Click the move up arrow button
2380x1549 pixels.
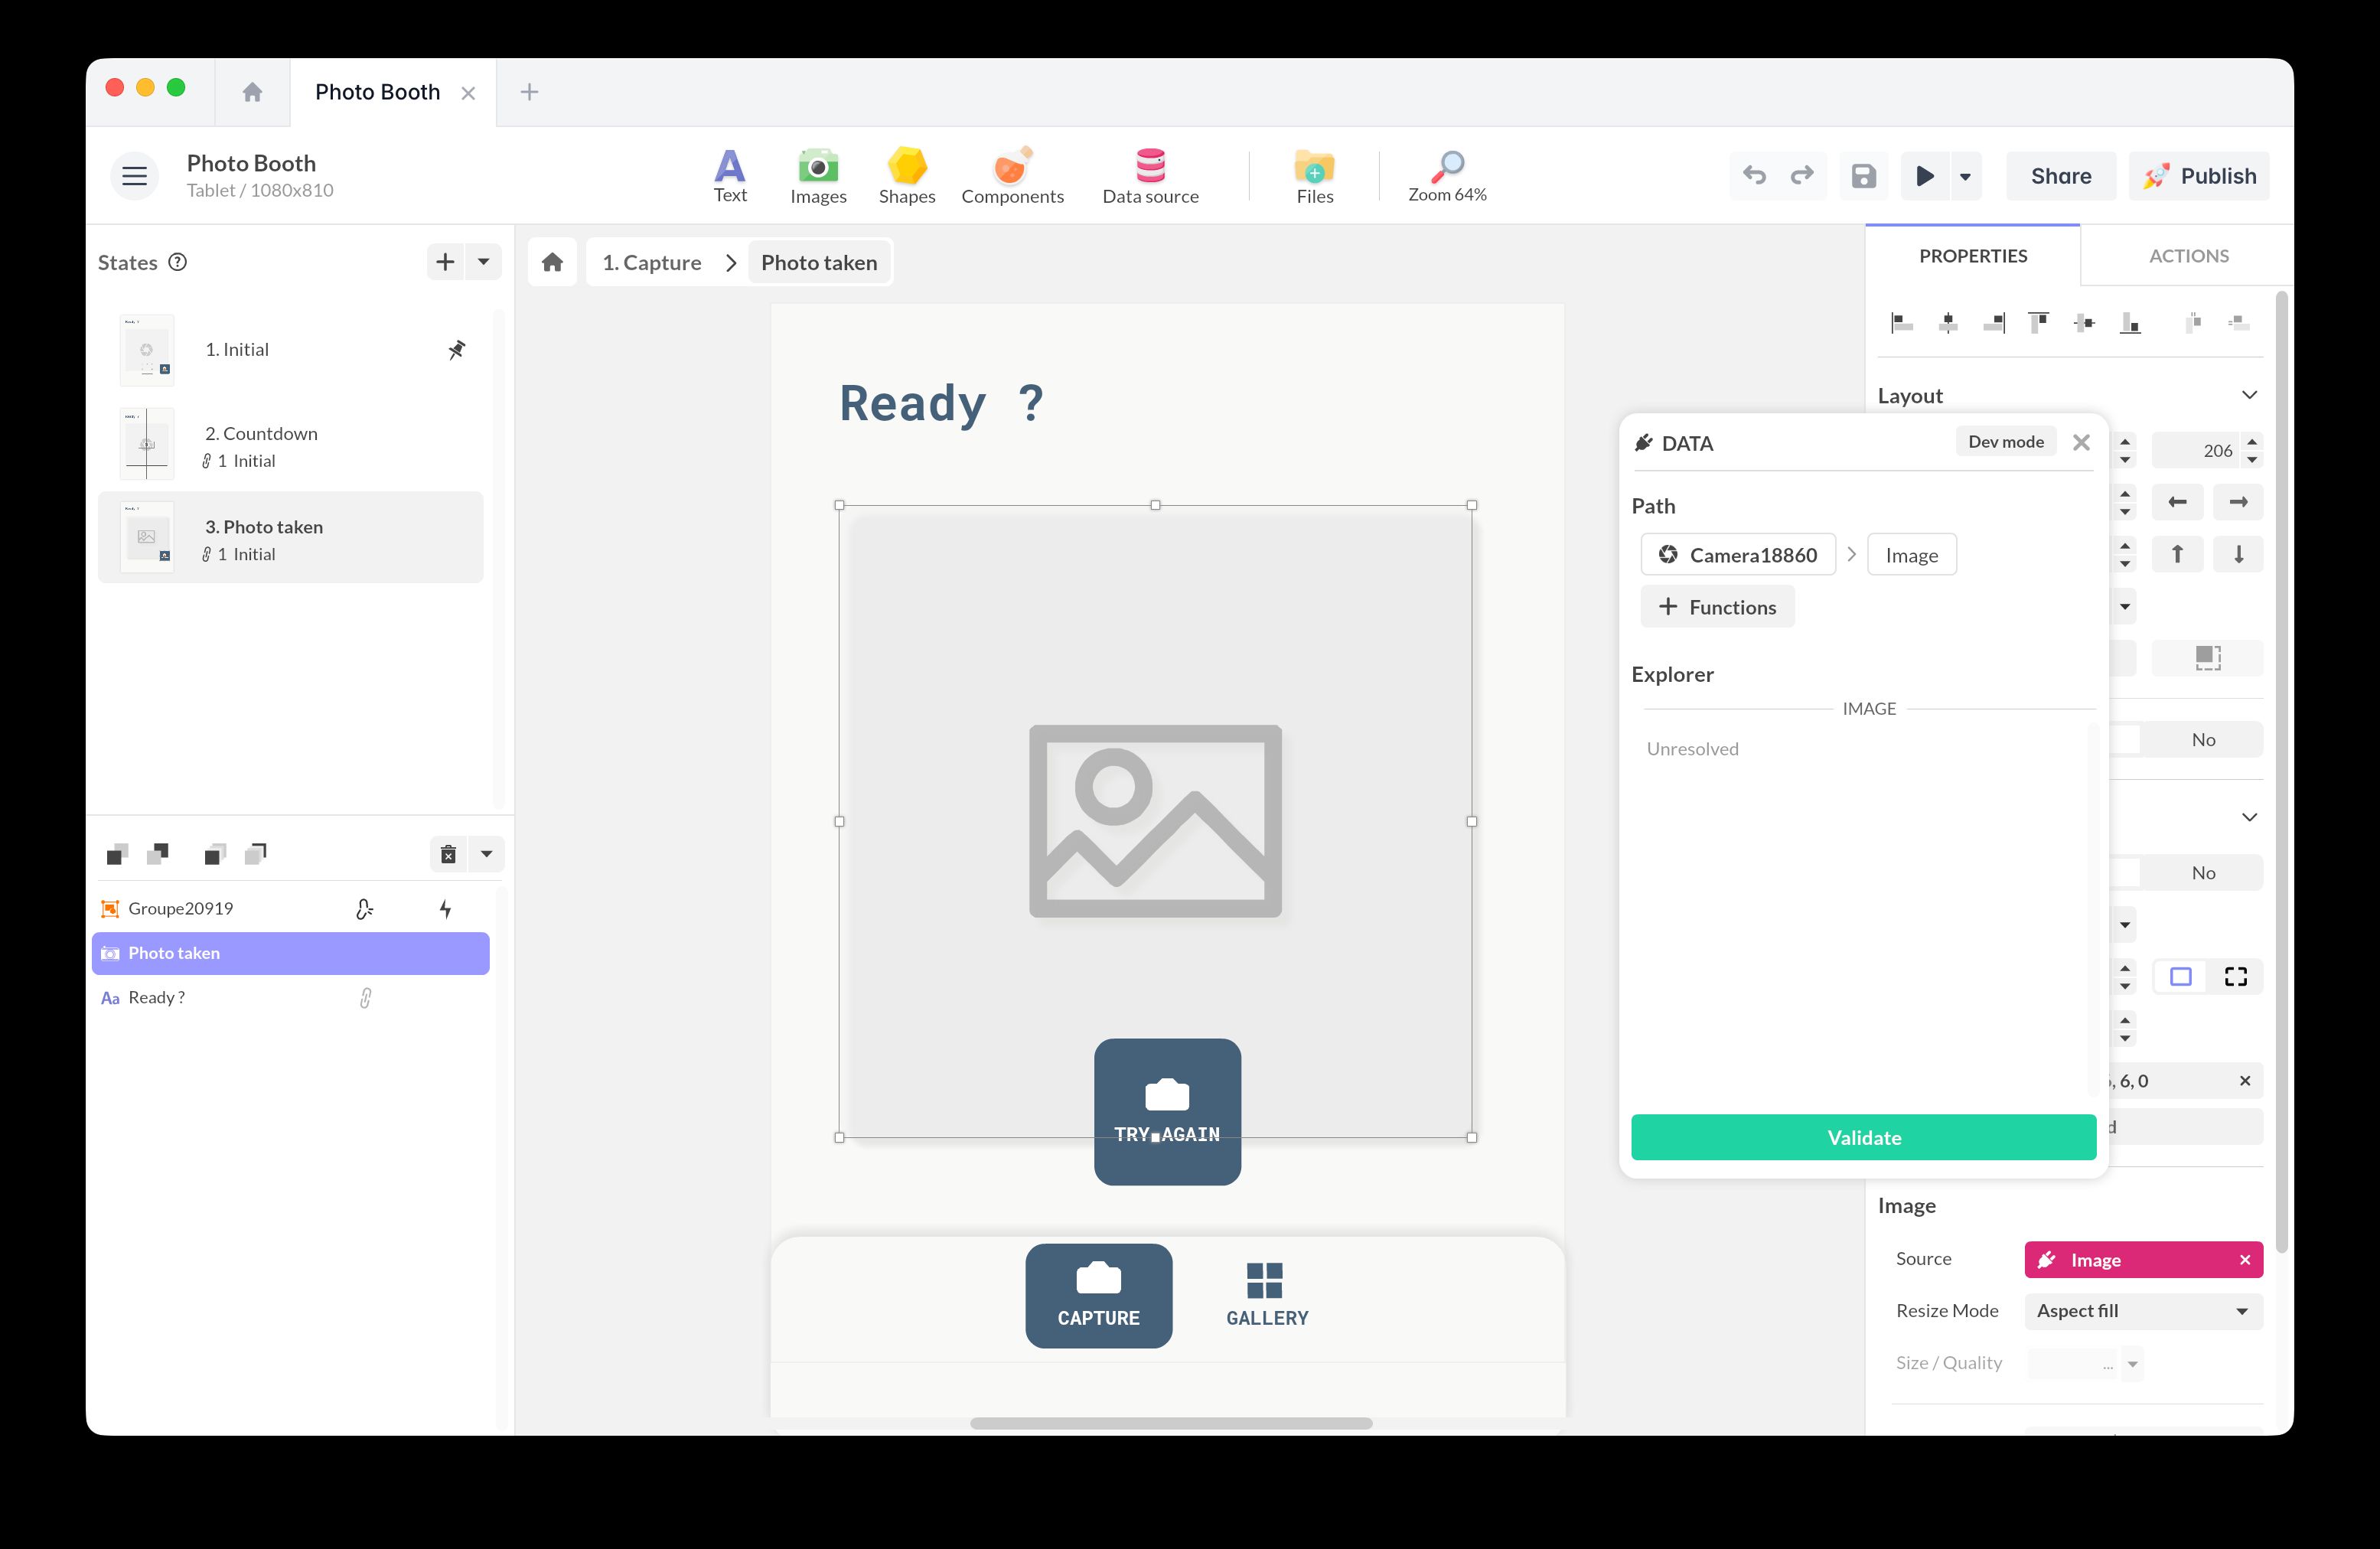[2178, 554]
